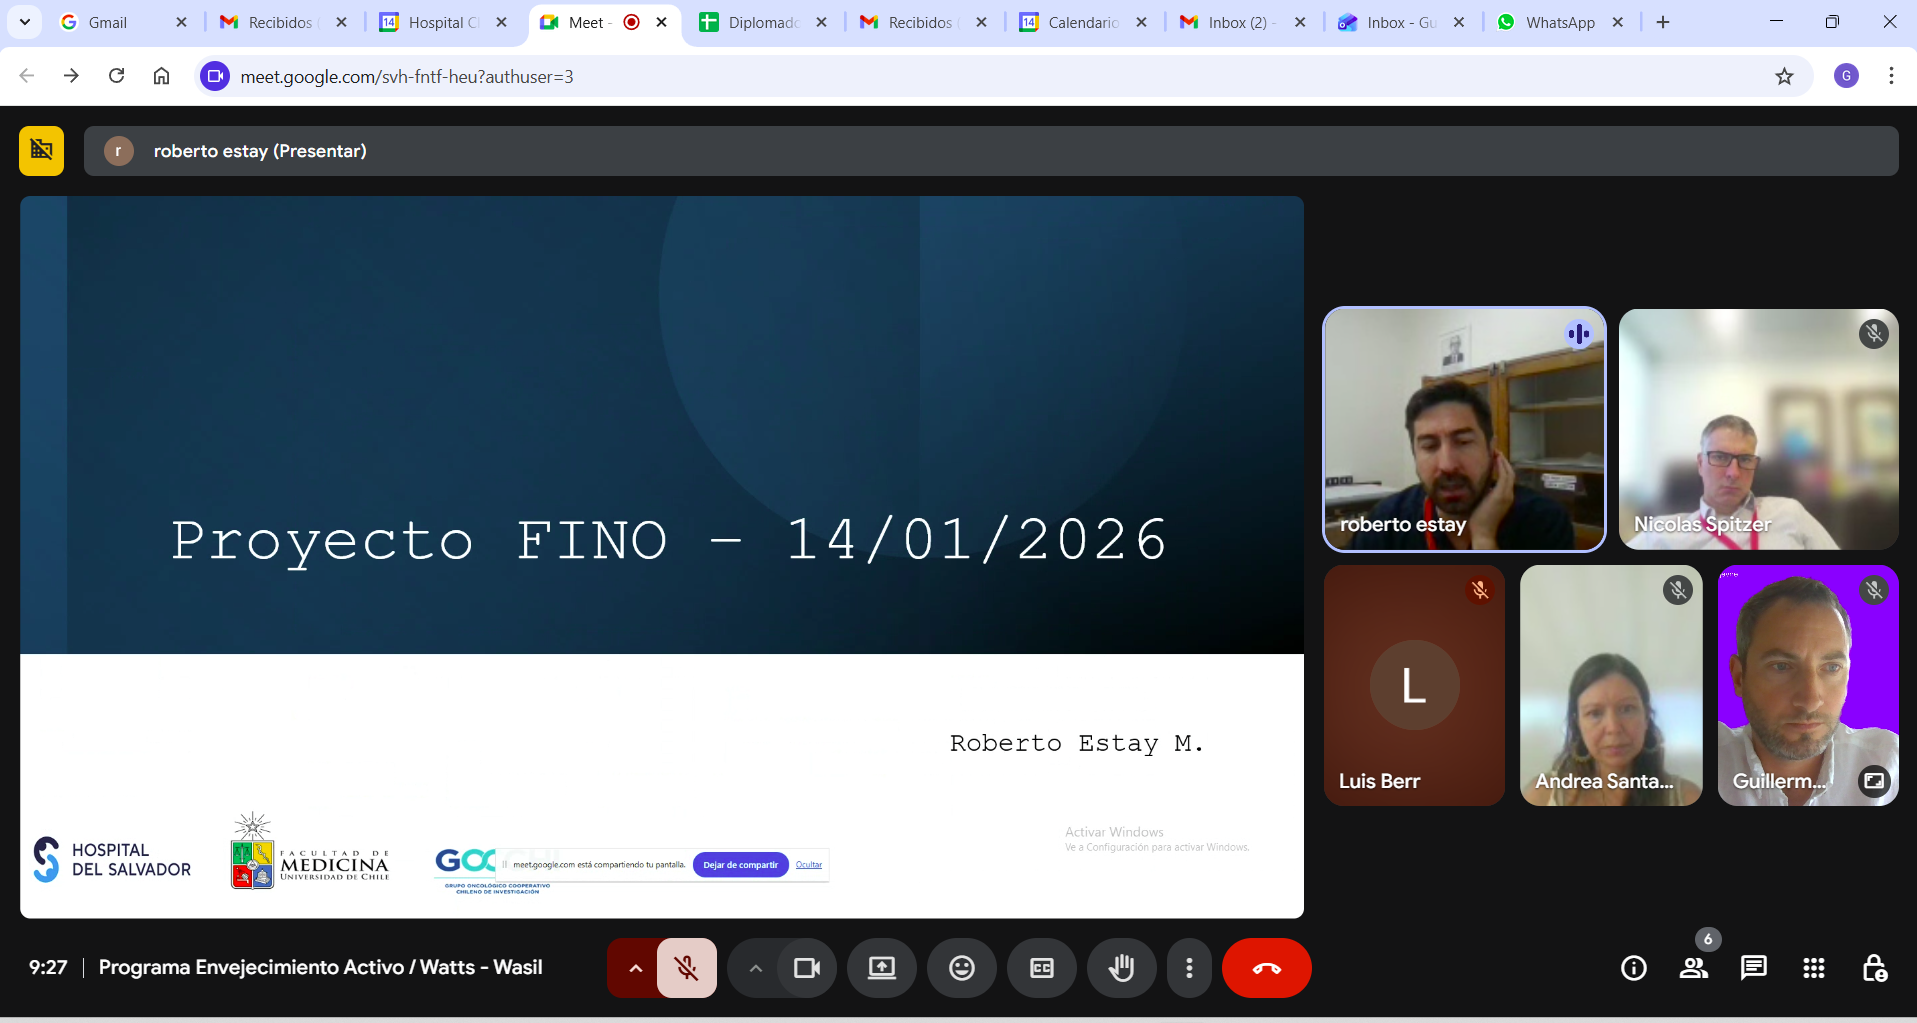Turn on closed captions

pyautogui.click(x=1042, y=968)
